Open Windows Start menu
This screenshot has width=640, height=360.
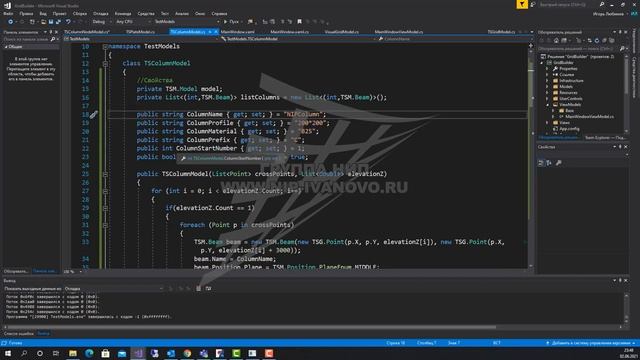(8, 353)
